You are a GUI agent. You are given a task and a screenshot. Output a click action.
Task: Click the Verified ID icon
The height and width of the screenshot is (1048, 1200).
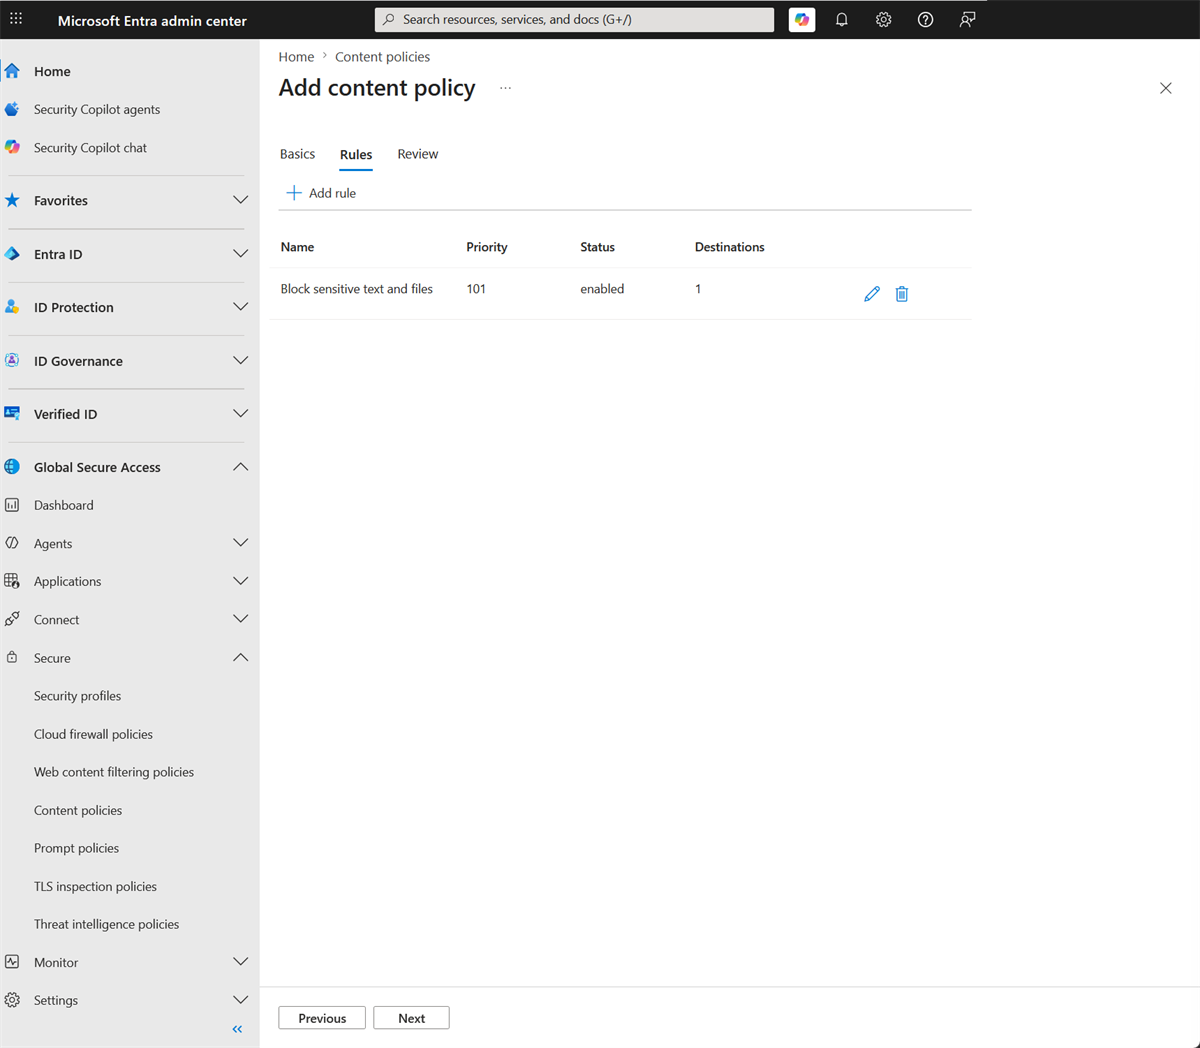(x=12, y=413)
